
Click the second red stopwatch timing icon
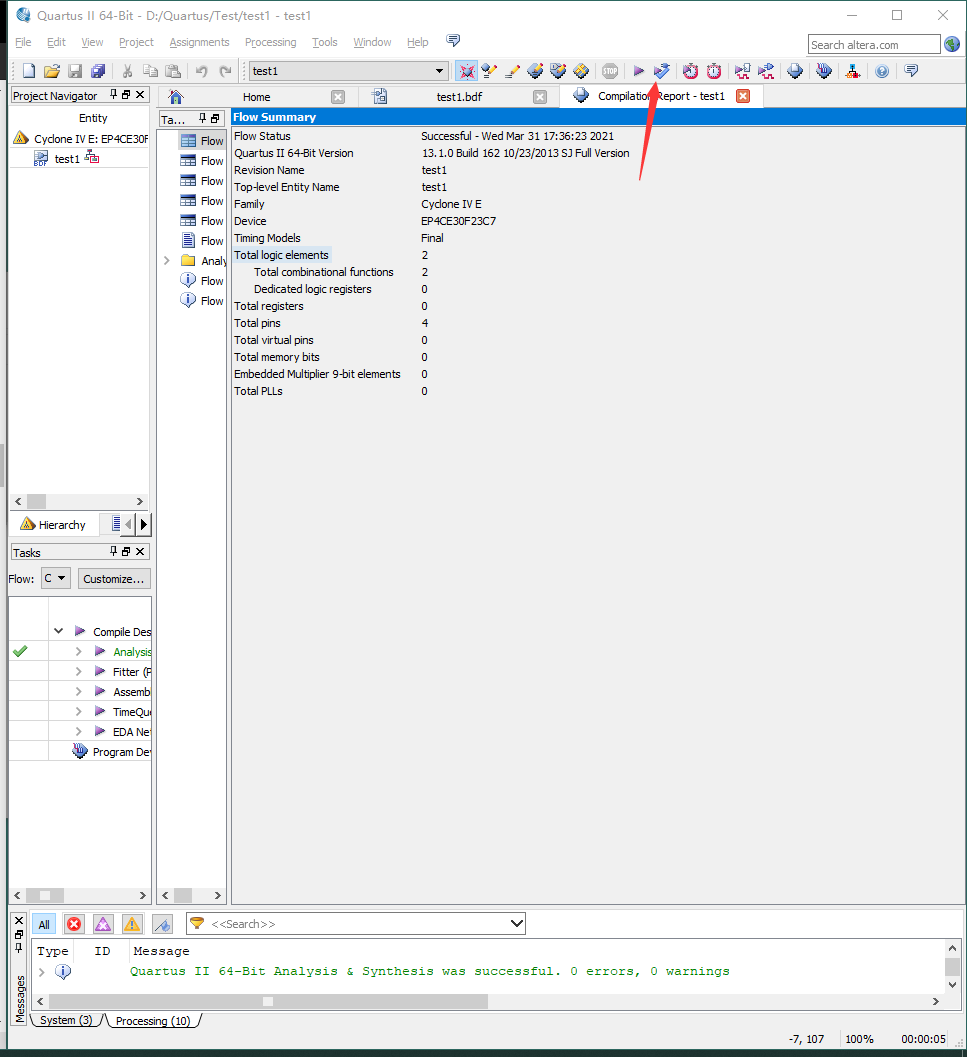pos(714,71)
